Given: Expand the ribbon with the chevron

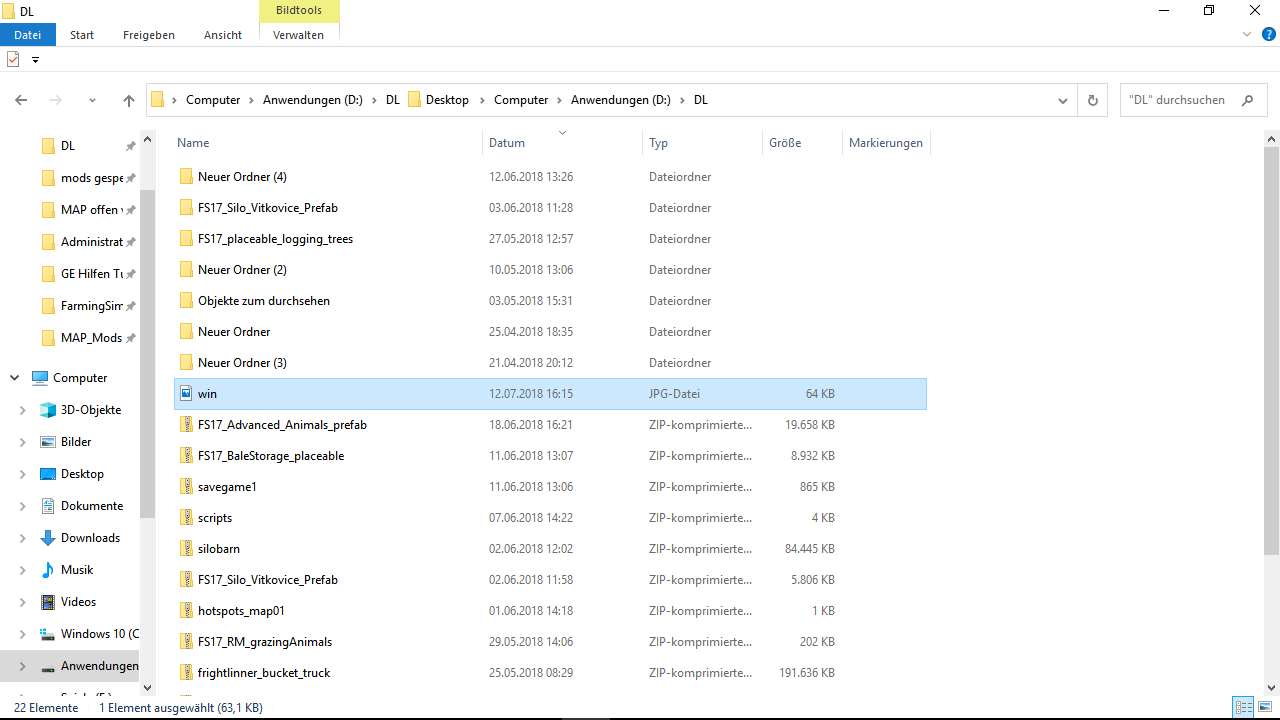Looking at the screenshot, I should tap(1247, 34).
